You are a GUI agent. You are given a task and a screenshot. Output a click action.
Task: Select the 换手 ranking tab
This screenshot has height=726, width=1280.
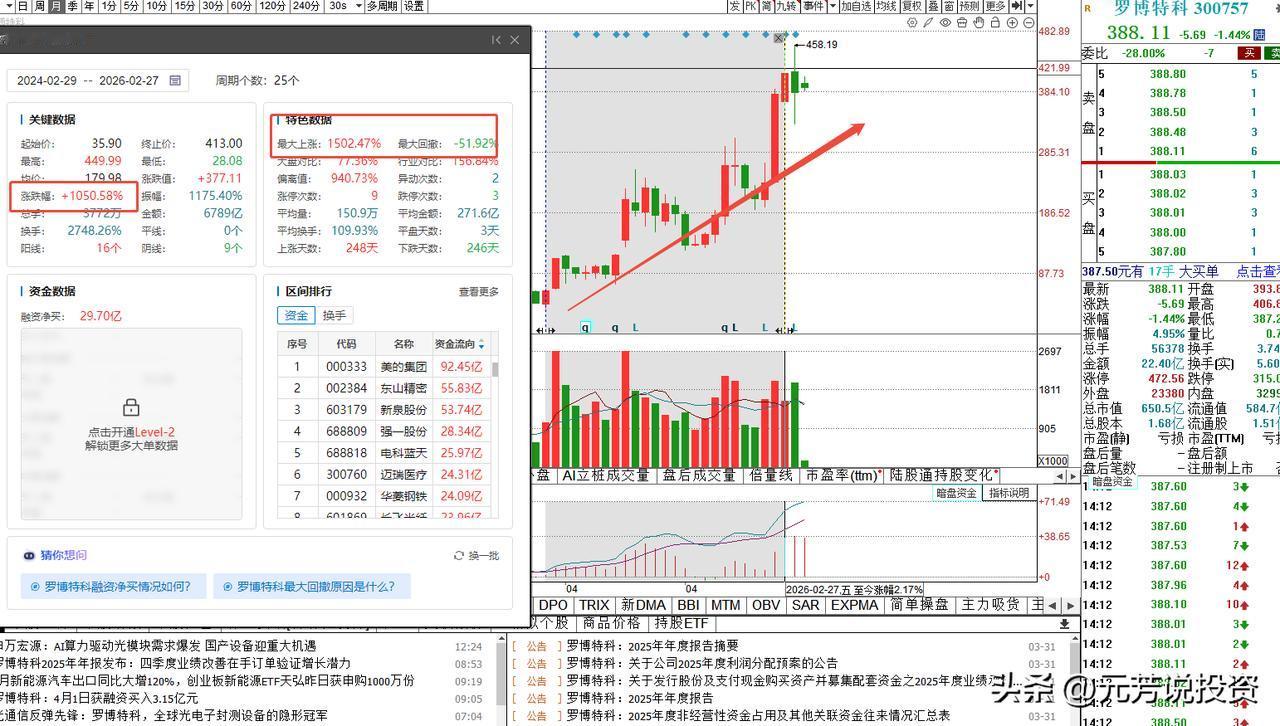tap(334, 315)
